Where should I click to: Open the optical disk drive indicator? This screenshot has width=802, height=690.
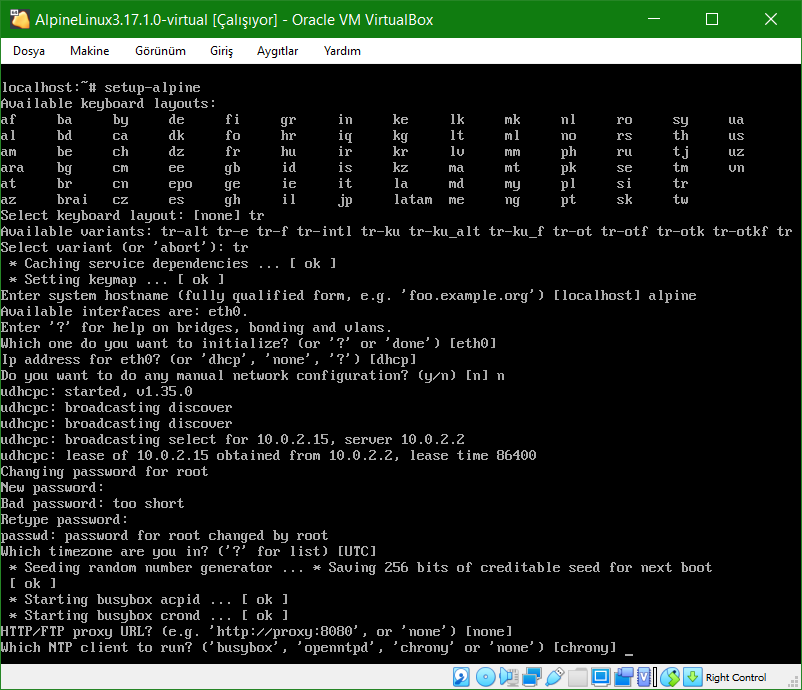pos(485,677)
